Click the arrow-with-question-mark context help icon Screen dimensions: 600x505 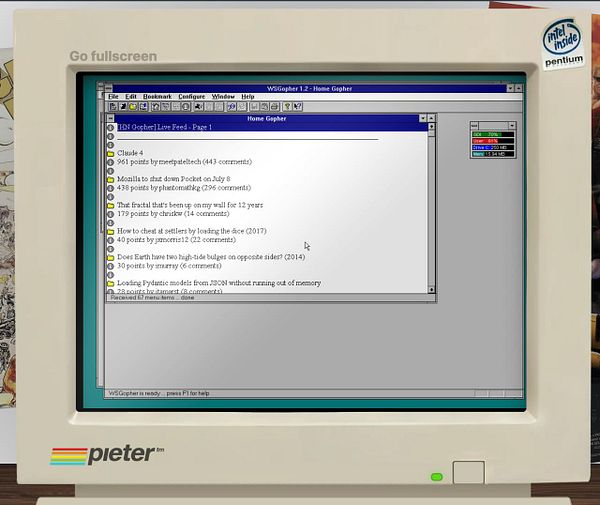pos(297,107)
